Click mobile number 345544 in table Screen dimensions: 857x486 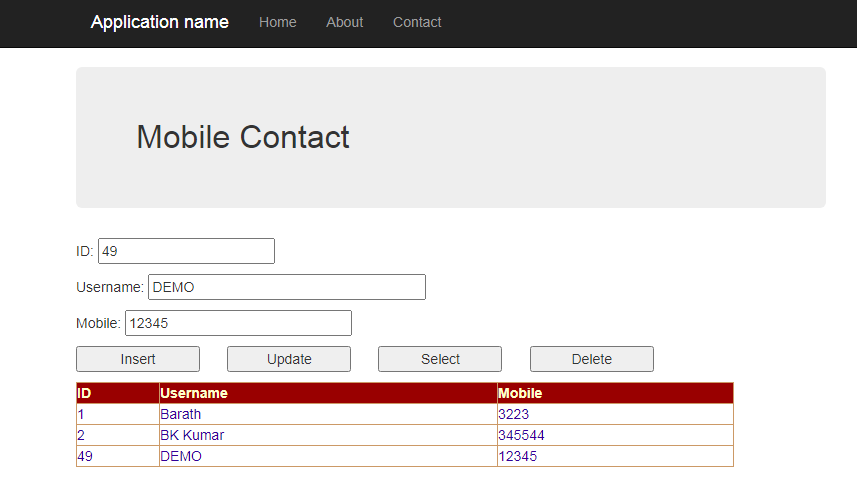(521, 435)
